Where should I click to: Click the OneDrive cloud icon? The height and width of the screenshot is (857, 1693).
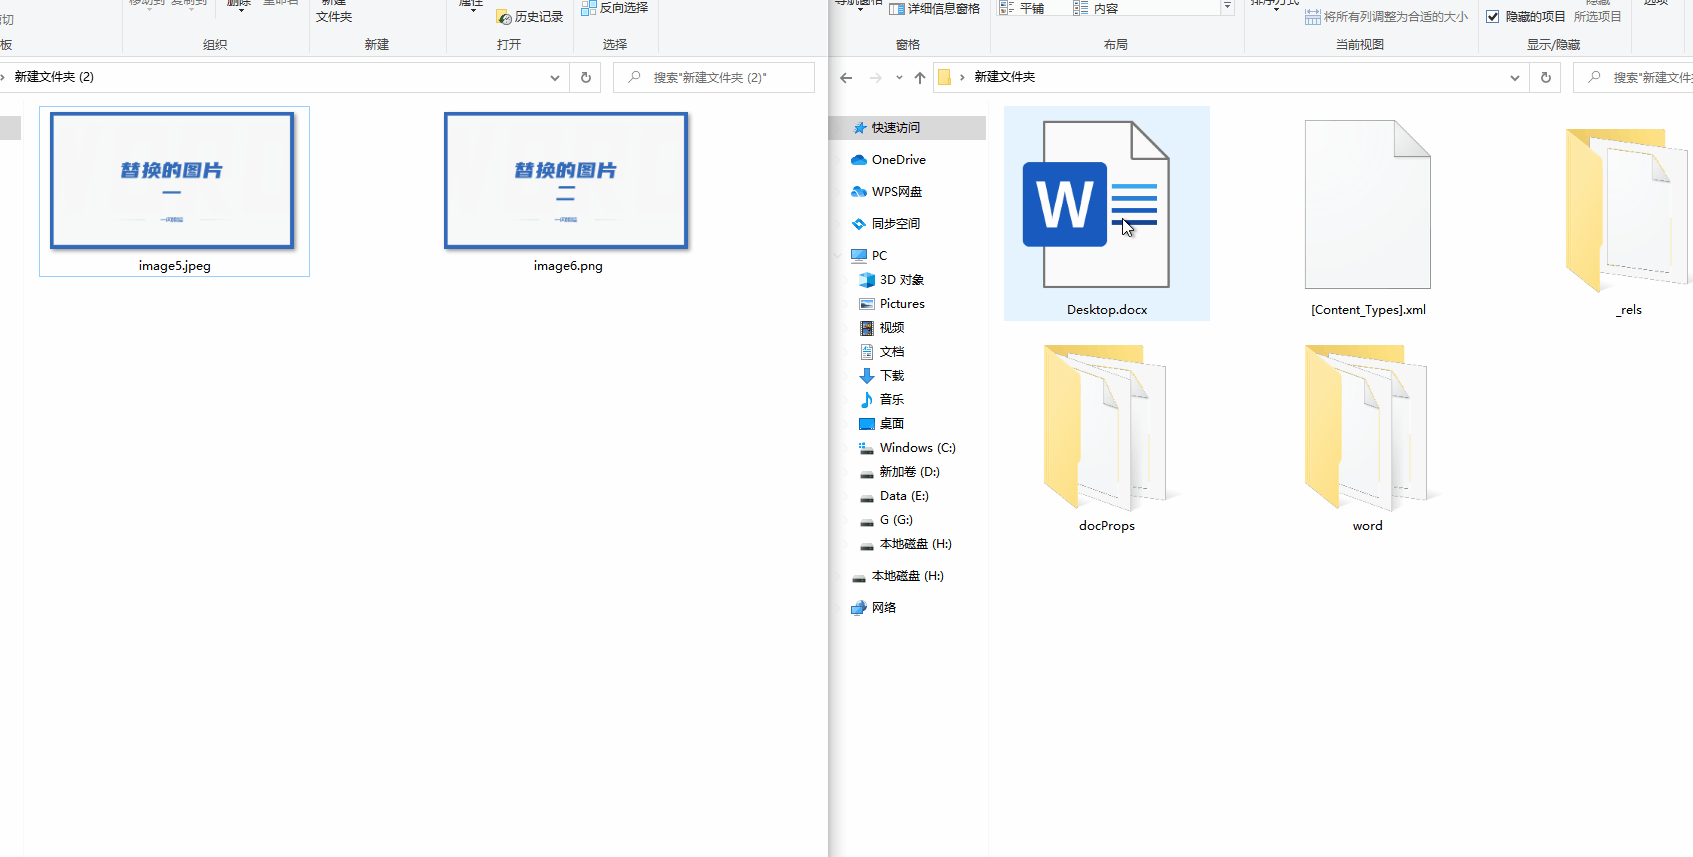coord(858,160)
